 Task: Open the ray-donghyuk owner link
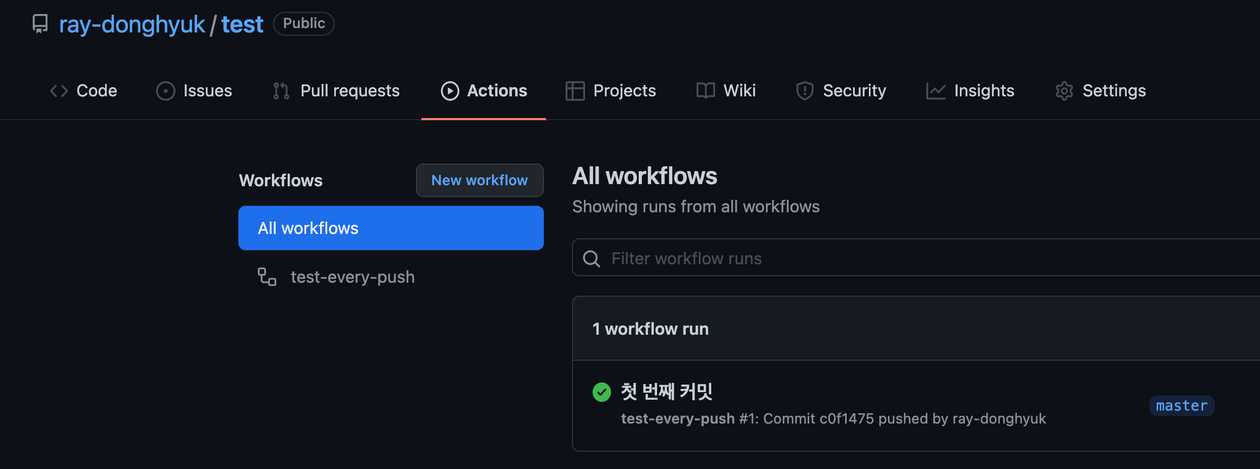132,24
